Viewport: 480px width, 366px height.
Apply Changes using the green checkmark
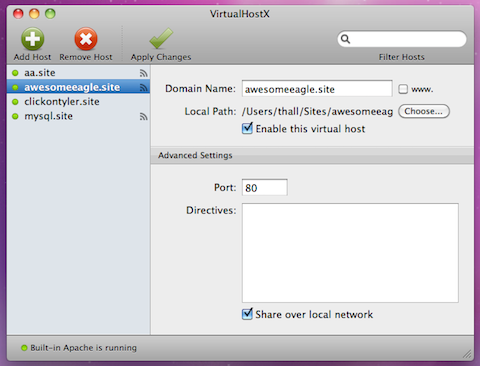[x=161, y=38]
